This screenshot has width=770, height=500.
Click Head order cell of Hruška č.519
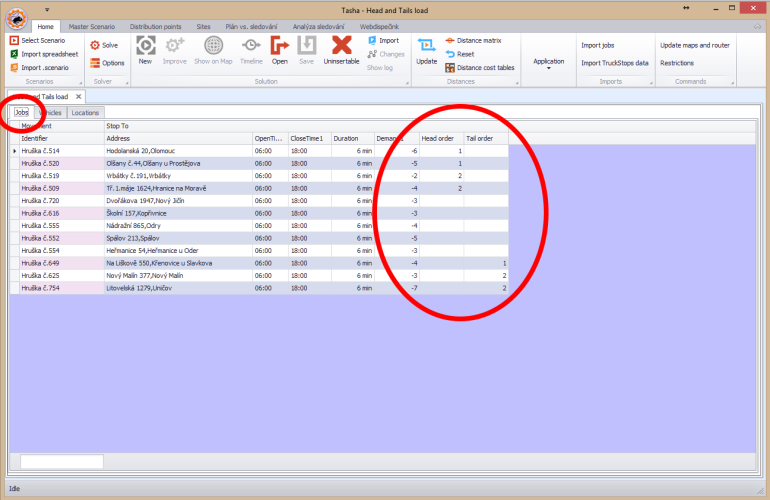441,176
